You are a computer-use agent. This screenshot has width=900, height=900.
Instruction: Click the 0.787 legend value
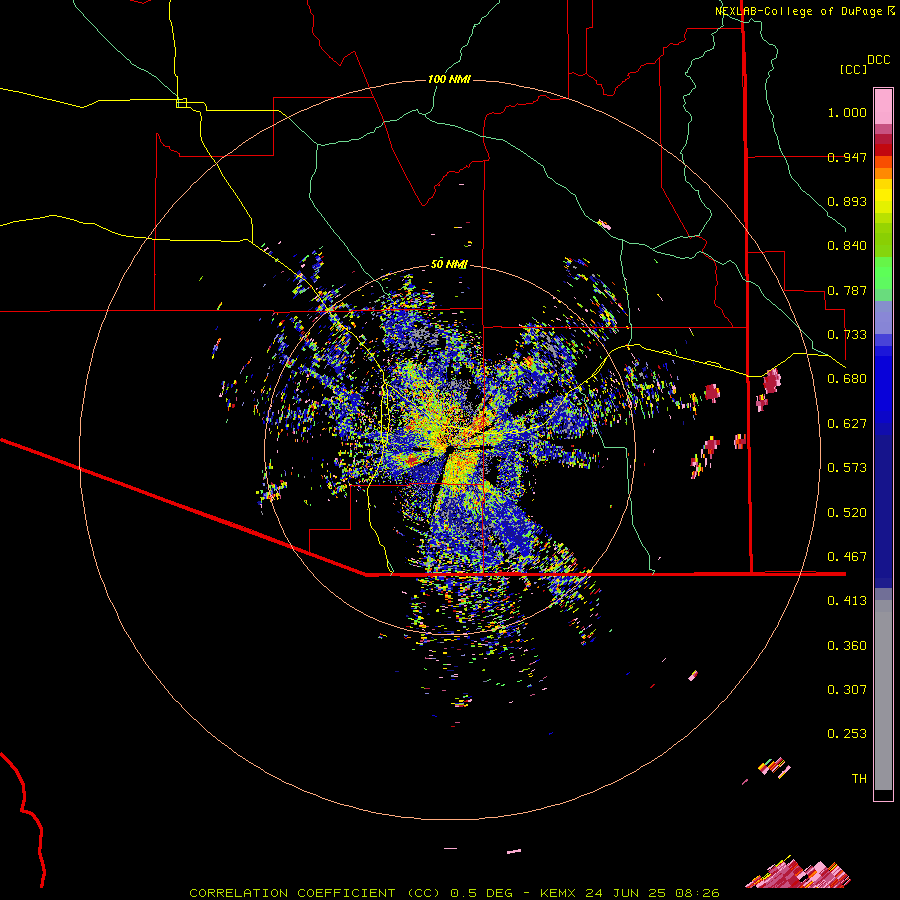[x=847, y=290]
